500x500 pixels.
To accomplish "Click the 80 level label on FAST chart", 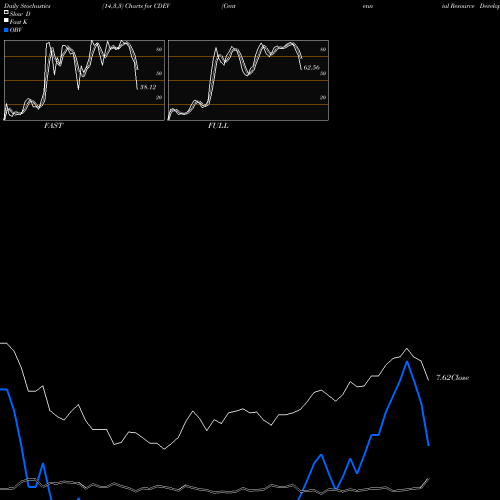I will point(159,49).
